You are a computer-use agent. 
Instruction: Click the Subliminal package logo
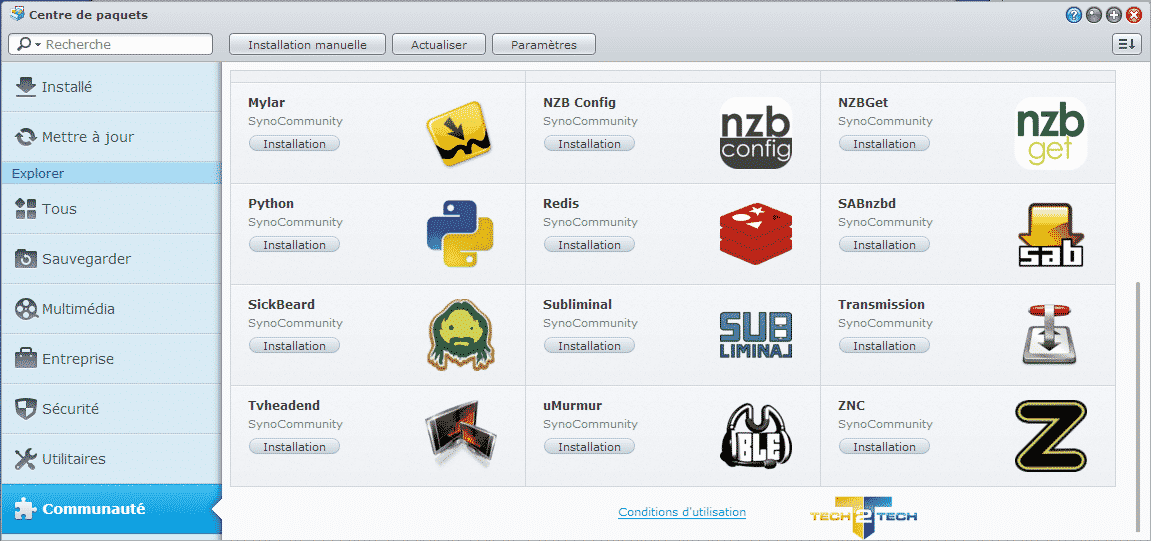pyautogui.click(x=756, y=335)
